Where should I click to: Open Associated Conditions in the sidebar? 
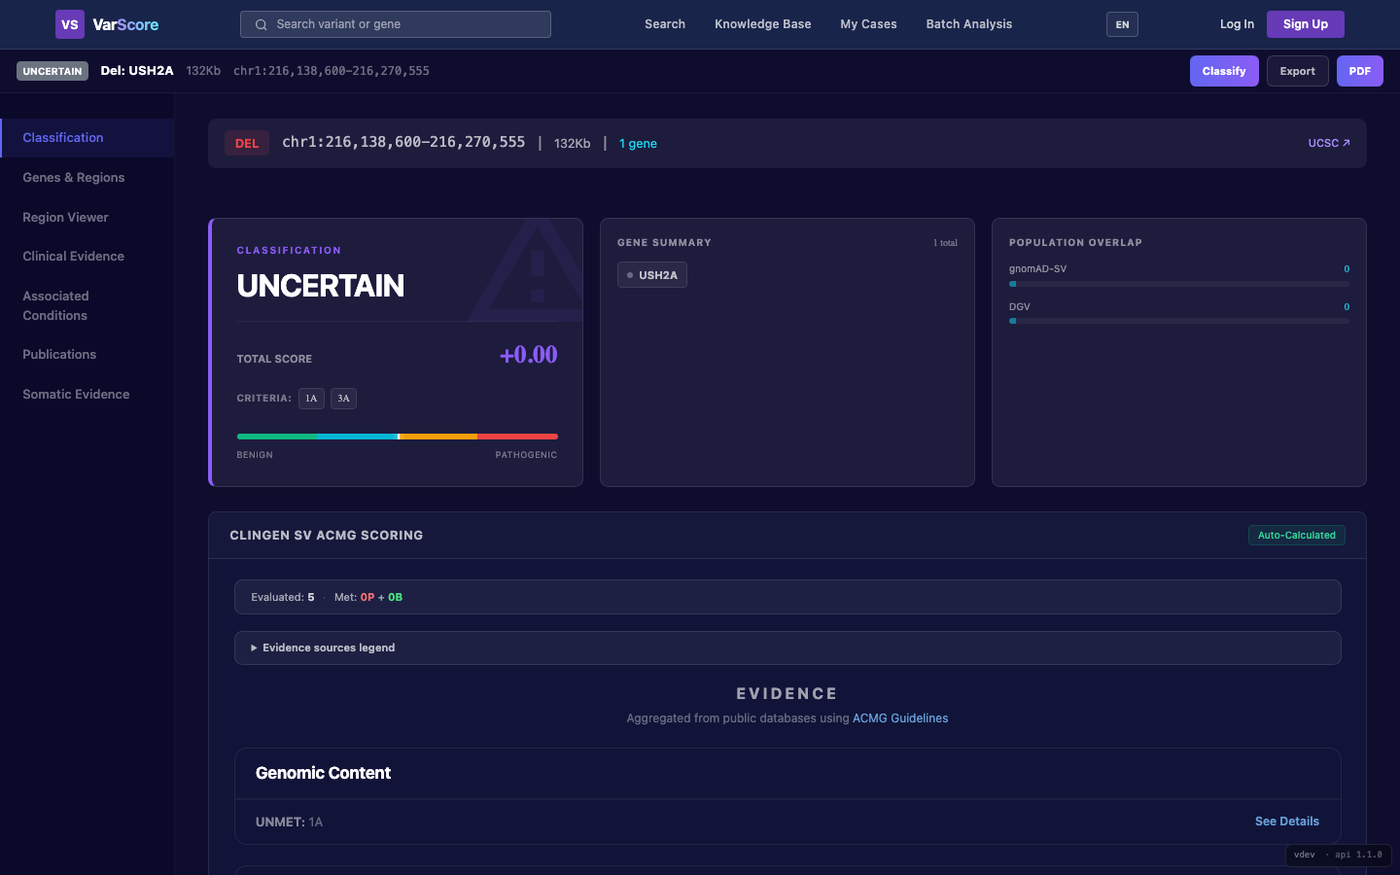pyautogui.click(x=87, y=305)
